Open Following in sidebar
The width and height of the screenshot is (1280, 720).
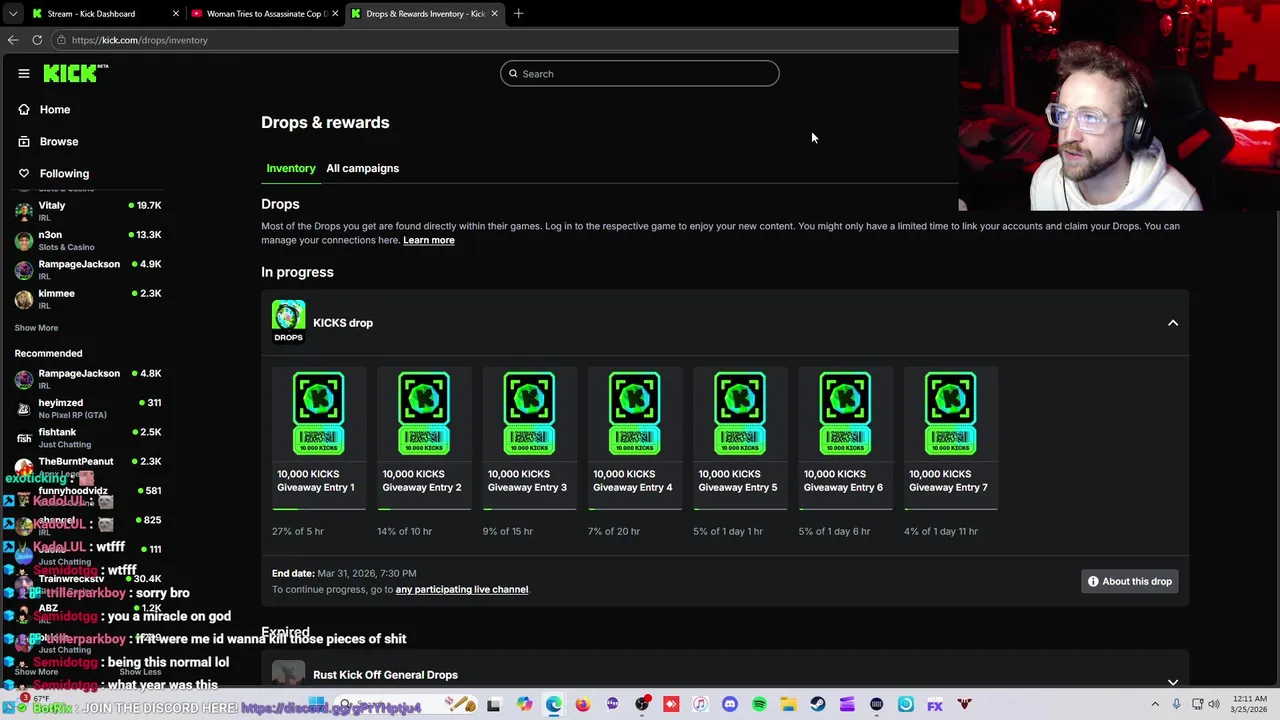64,173
